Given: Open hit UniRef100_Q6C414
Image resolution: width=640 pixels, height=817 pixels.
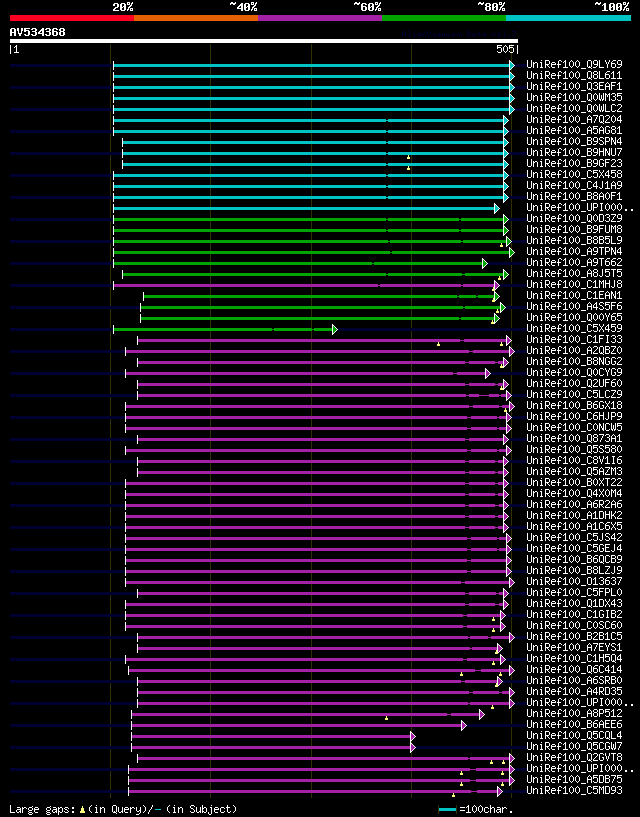Looking at the screenshot, I should coord(574,670).
